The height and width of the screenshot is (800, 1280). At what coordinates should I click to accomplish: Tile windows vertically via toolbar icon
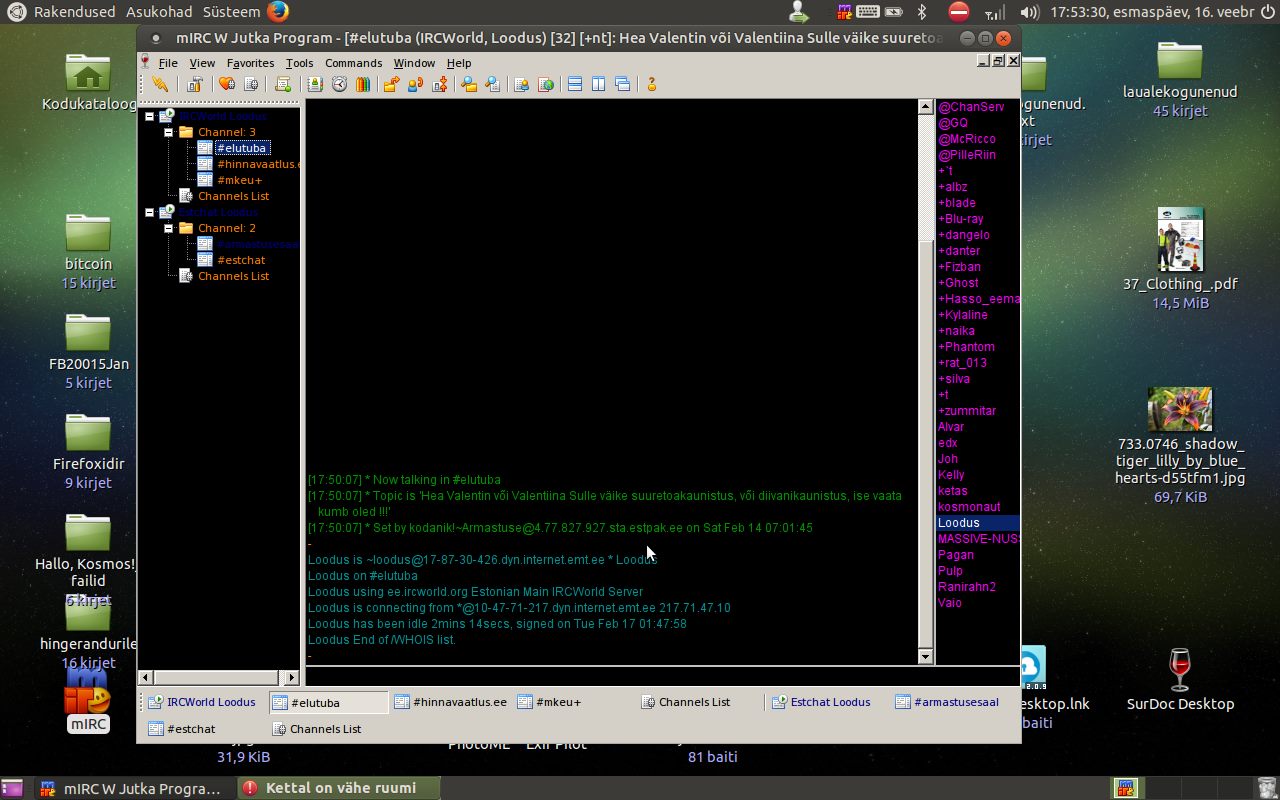599,84
